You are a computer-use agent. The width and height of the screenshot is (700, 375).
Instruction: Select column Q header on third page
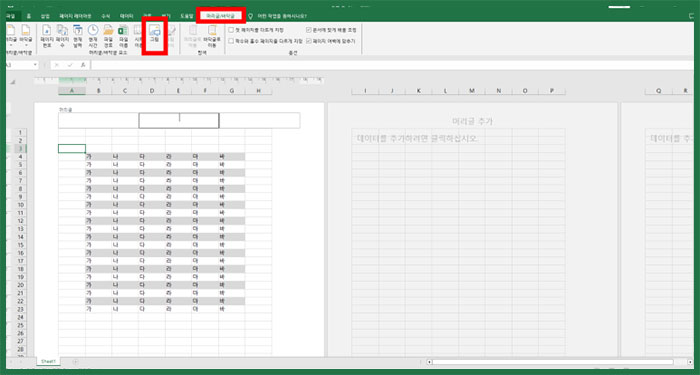(x=658, y=91)
